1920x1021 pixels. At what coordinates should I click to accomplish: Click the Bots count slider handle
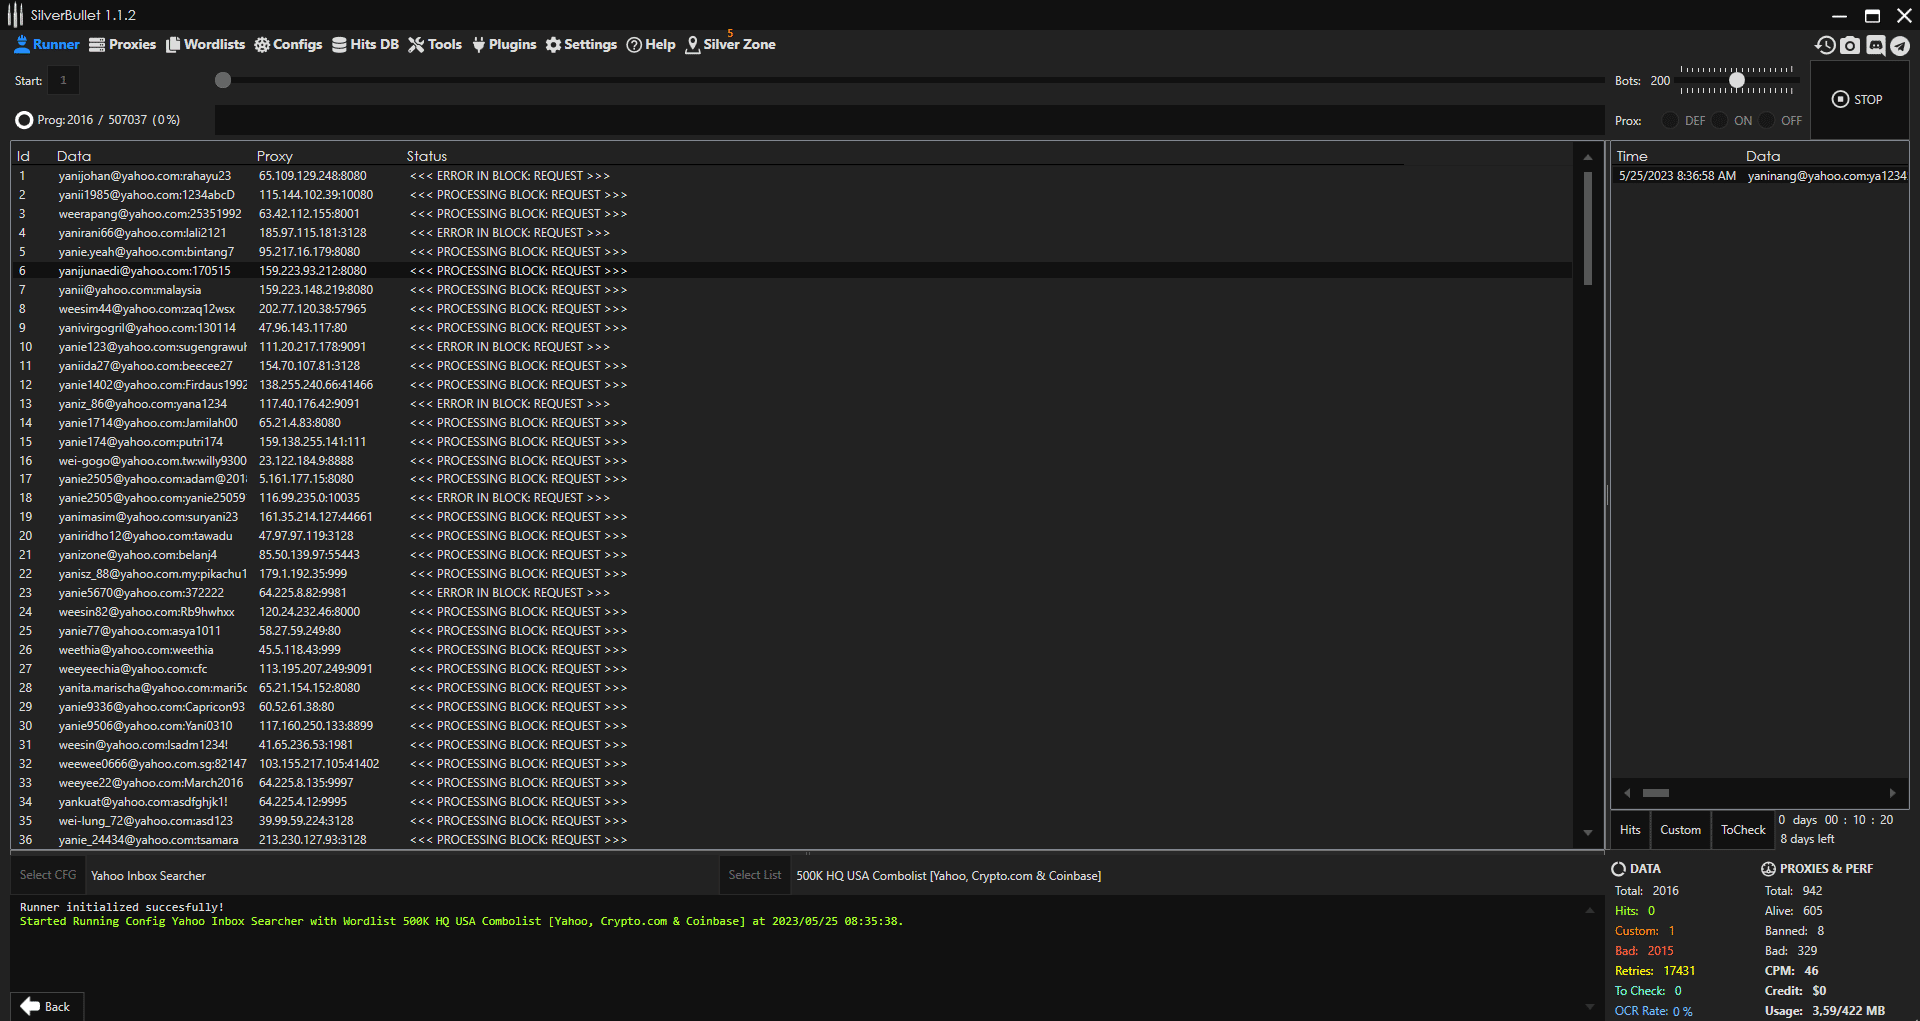point(1737,80)
